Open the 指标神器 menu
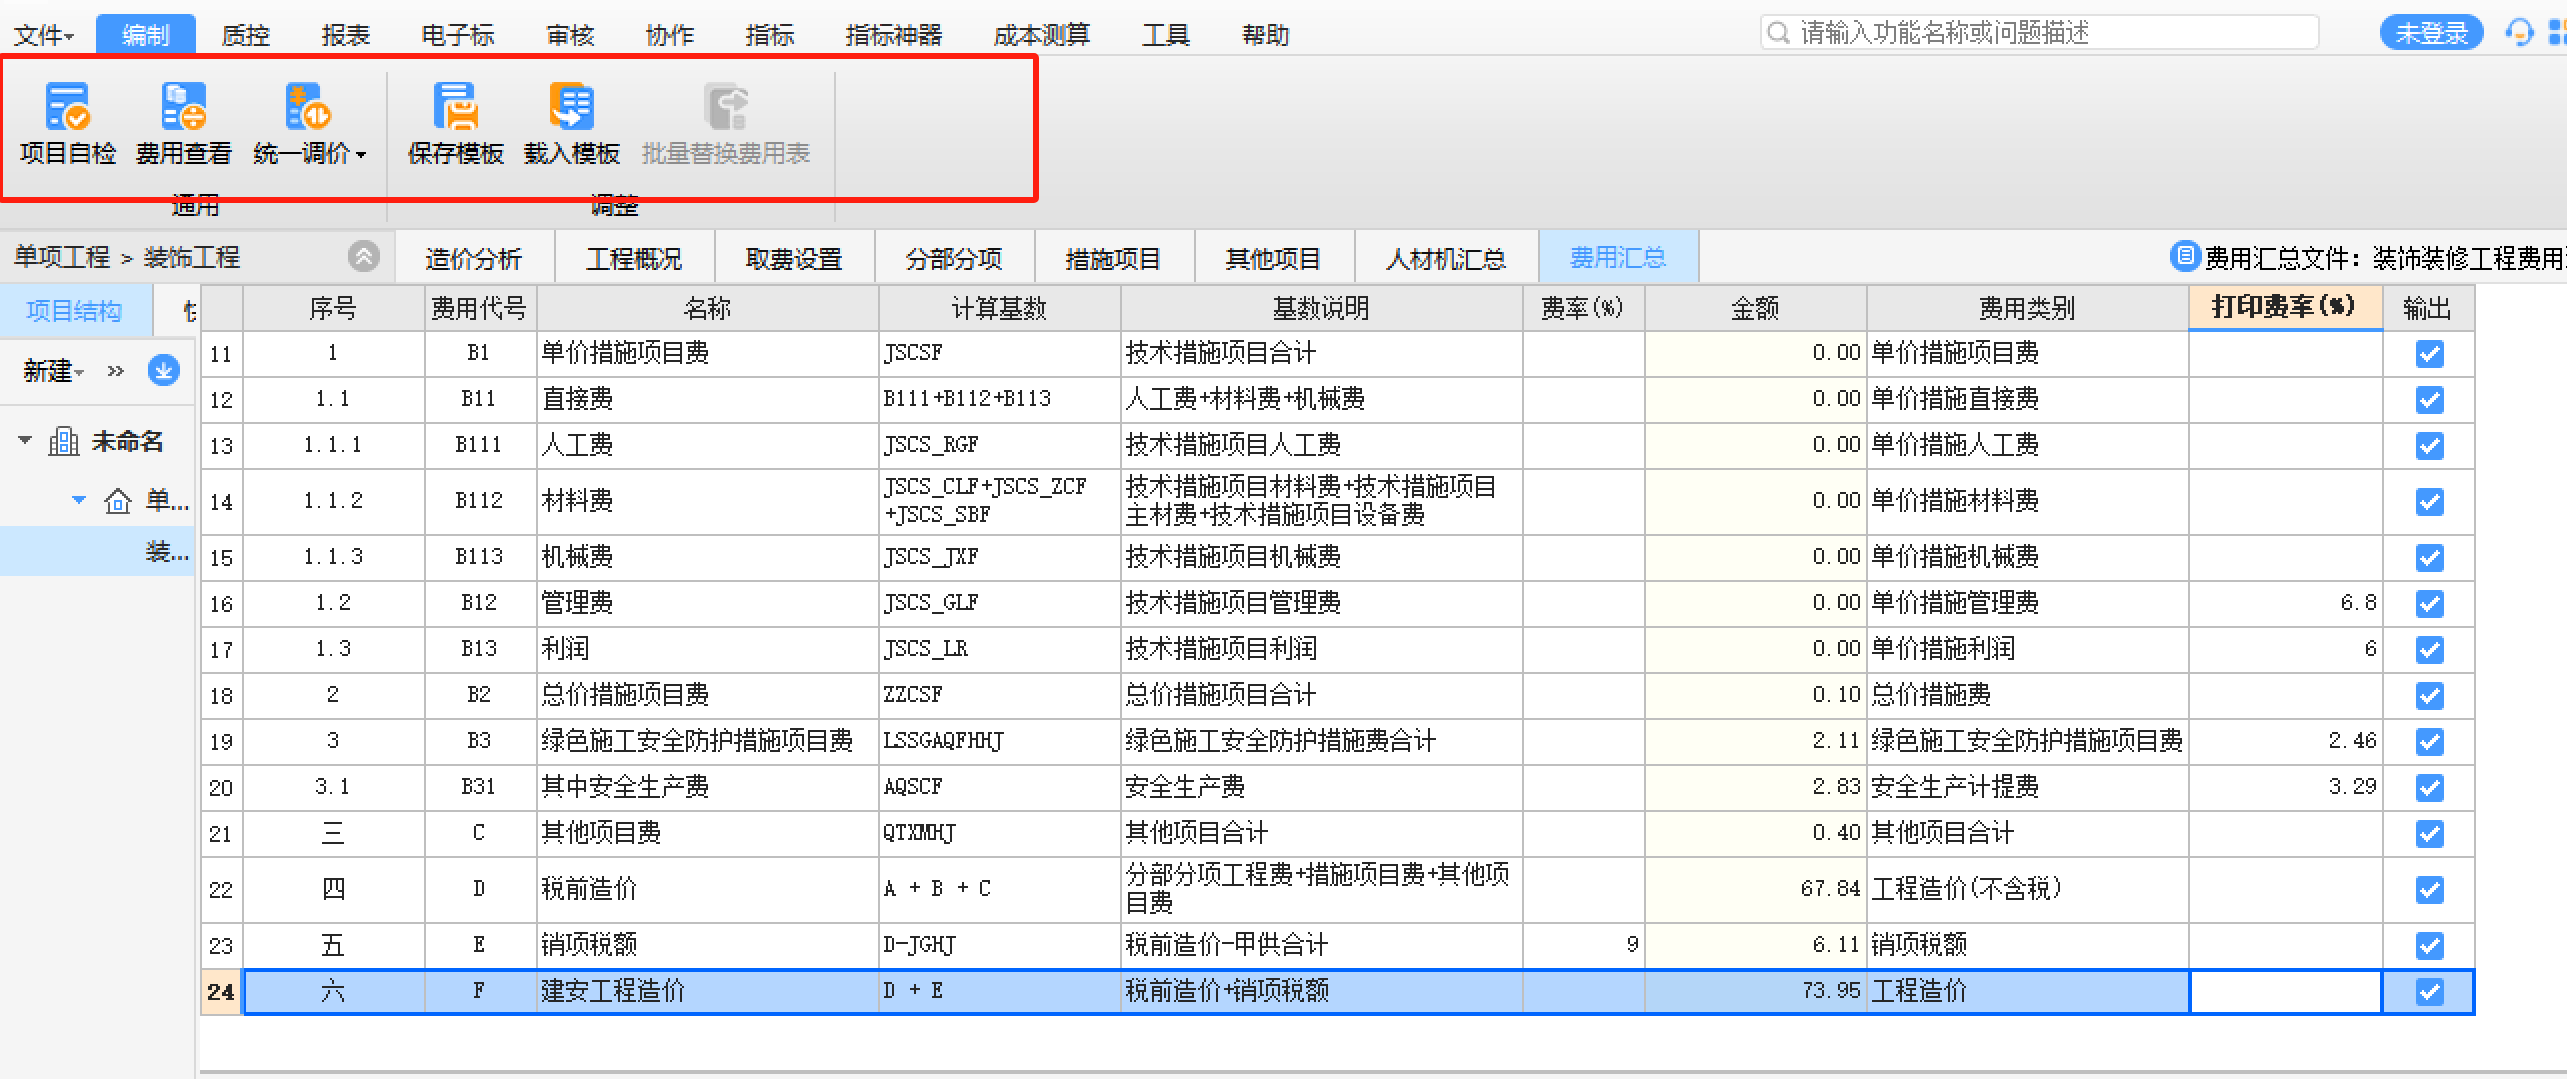Screen dimensions: 2567x1079 pos(894,35)
